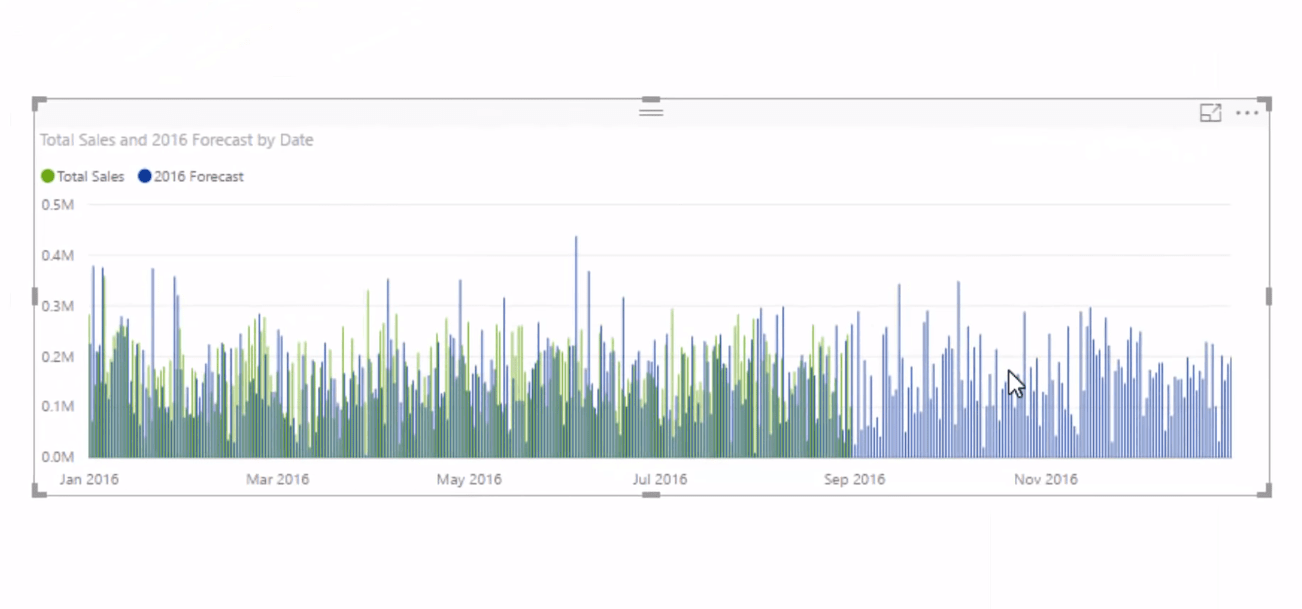Click the bottom edge middle handle
The image size is (1302, 609).
(x=651, y=494)
